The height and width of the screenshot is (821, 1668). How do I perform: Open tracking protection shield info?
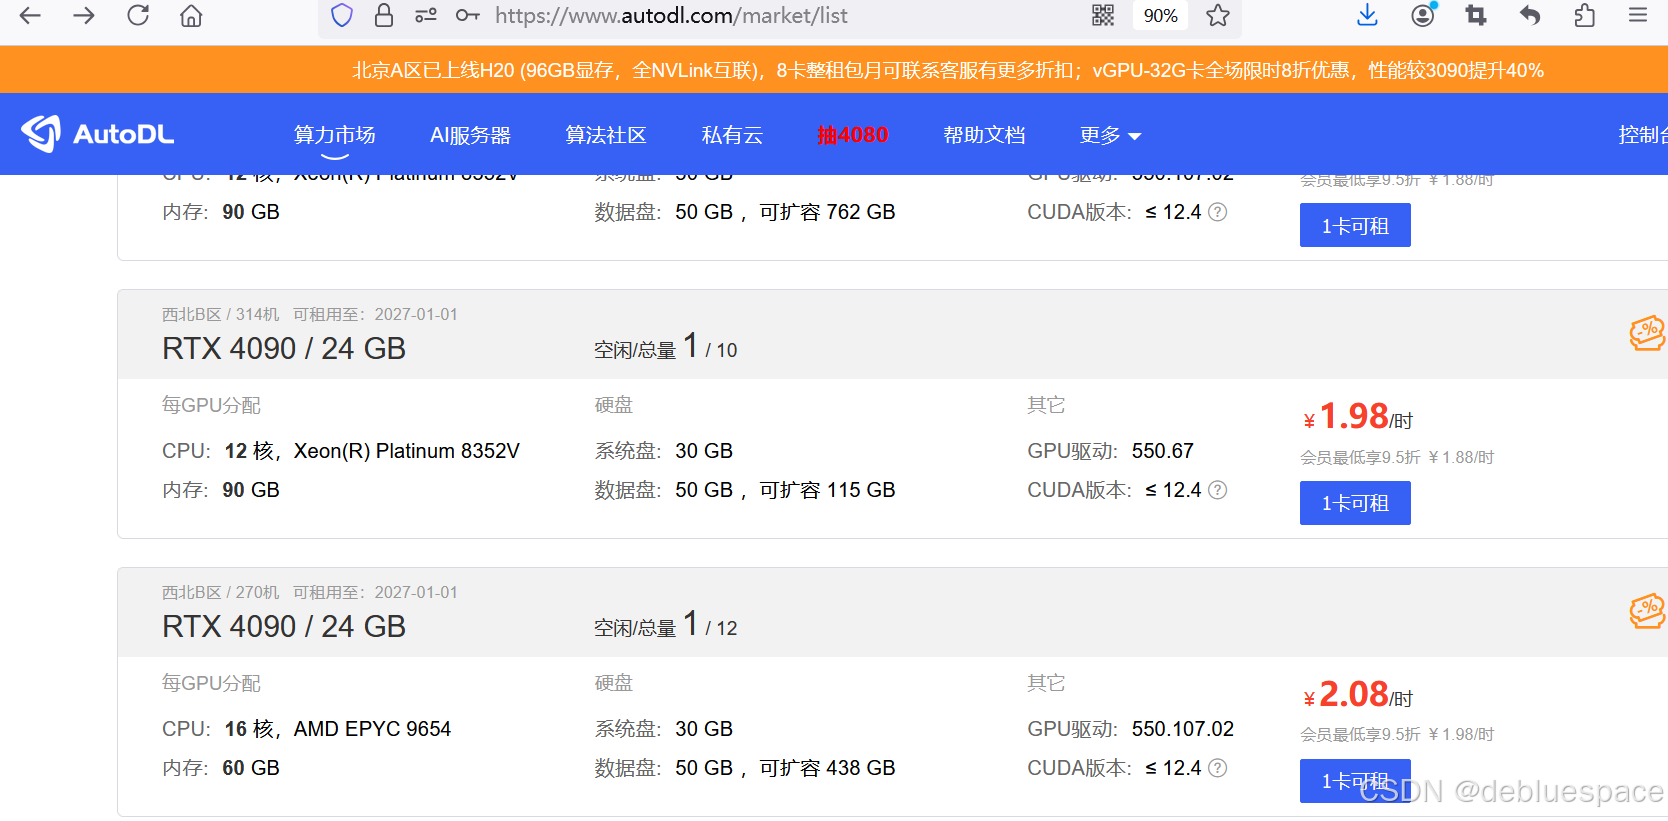(342, 15)
